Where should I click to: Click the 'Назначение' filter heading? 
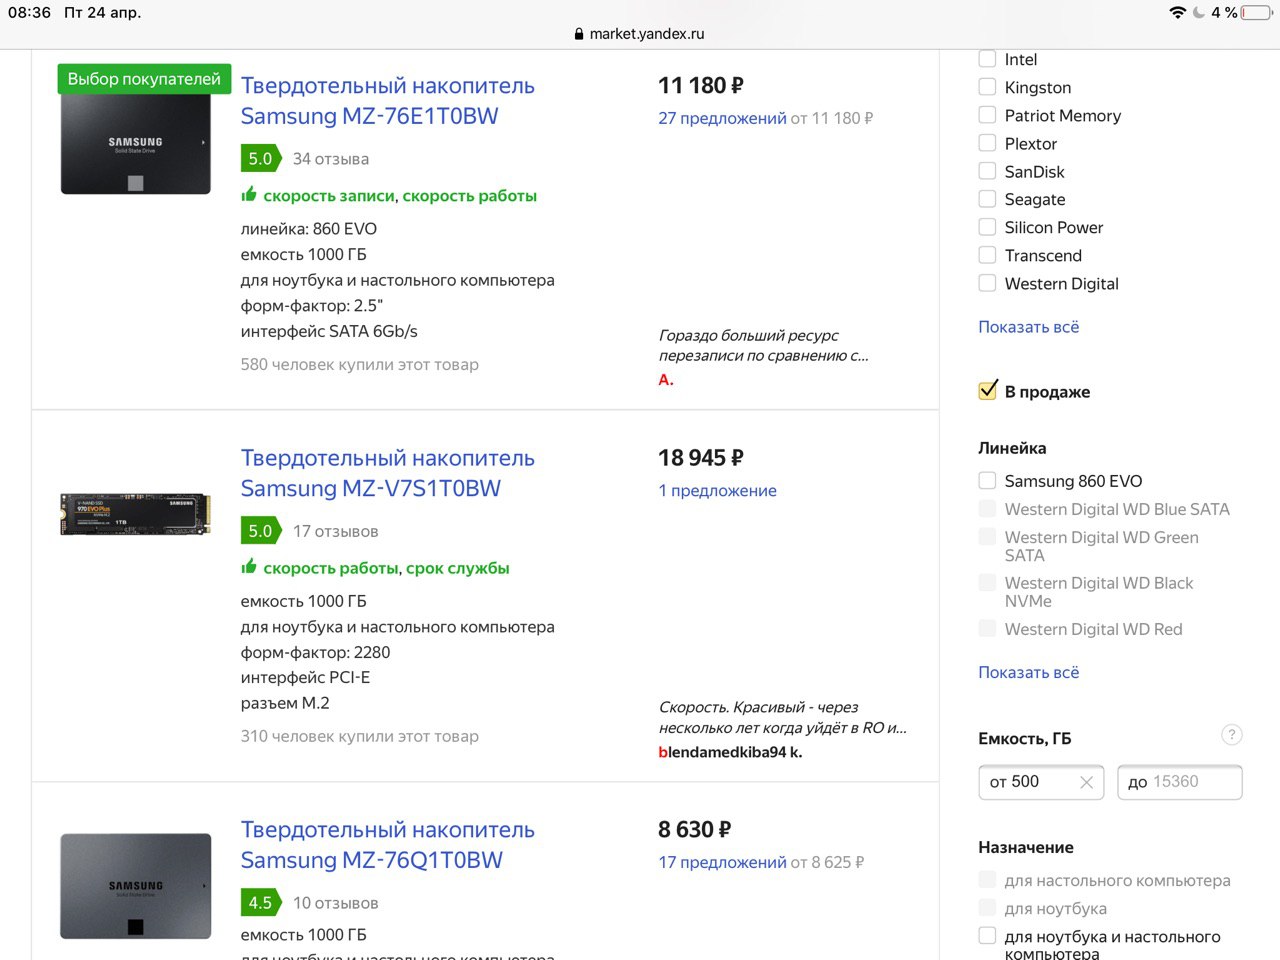[x=1026, y=847]
